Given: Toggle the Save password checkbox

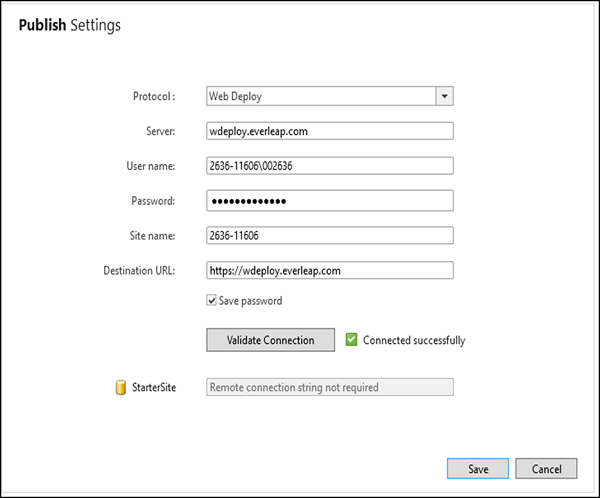Looking at the screenshot, I should (x=211, y=301).
